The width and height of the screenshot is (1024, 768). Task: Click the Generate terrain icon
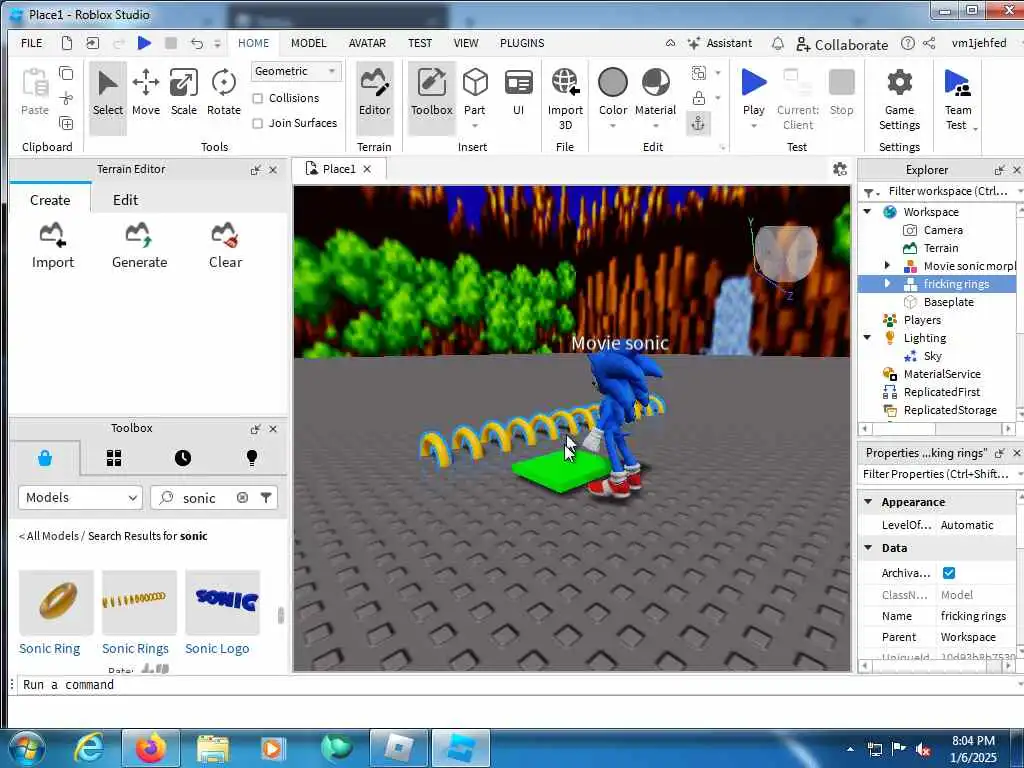pos(139,246)
